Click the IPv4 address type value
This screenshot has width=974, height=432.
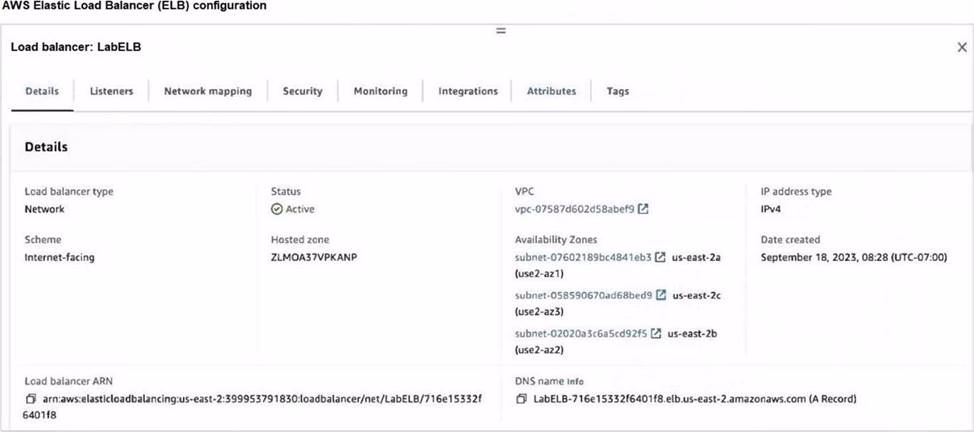(x=771, y=209)
